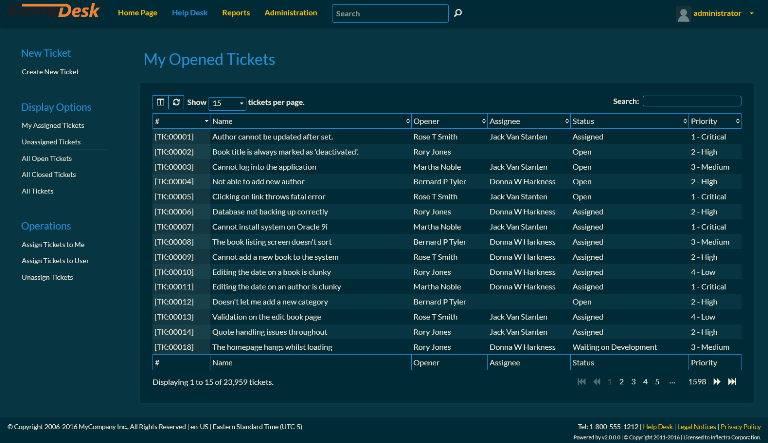Open the Help Desk menu

[x=190, y=14]
